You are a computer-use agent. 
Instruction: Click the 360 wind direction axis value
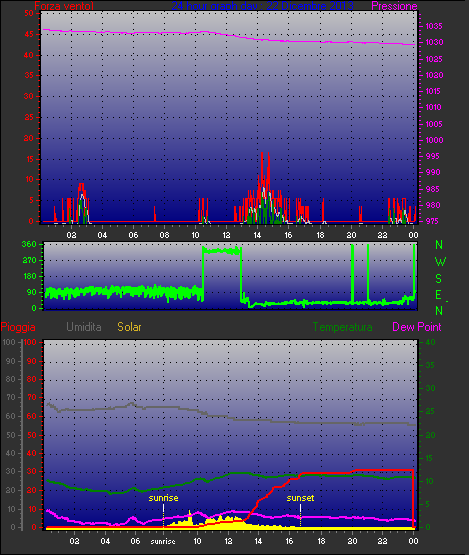[29, 244]
